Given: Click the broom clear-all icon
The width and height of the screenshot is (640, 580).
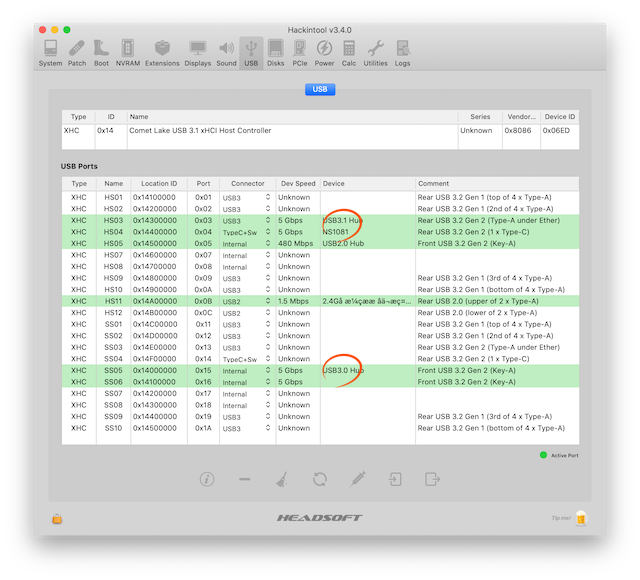Looking at the screenshot, I should click(282, 479).
